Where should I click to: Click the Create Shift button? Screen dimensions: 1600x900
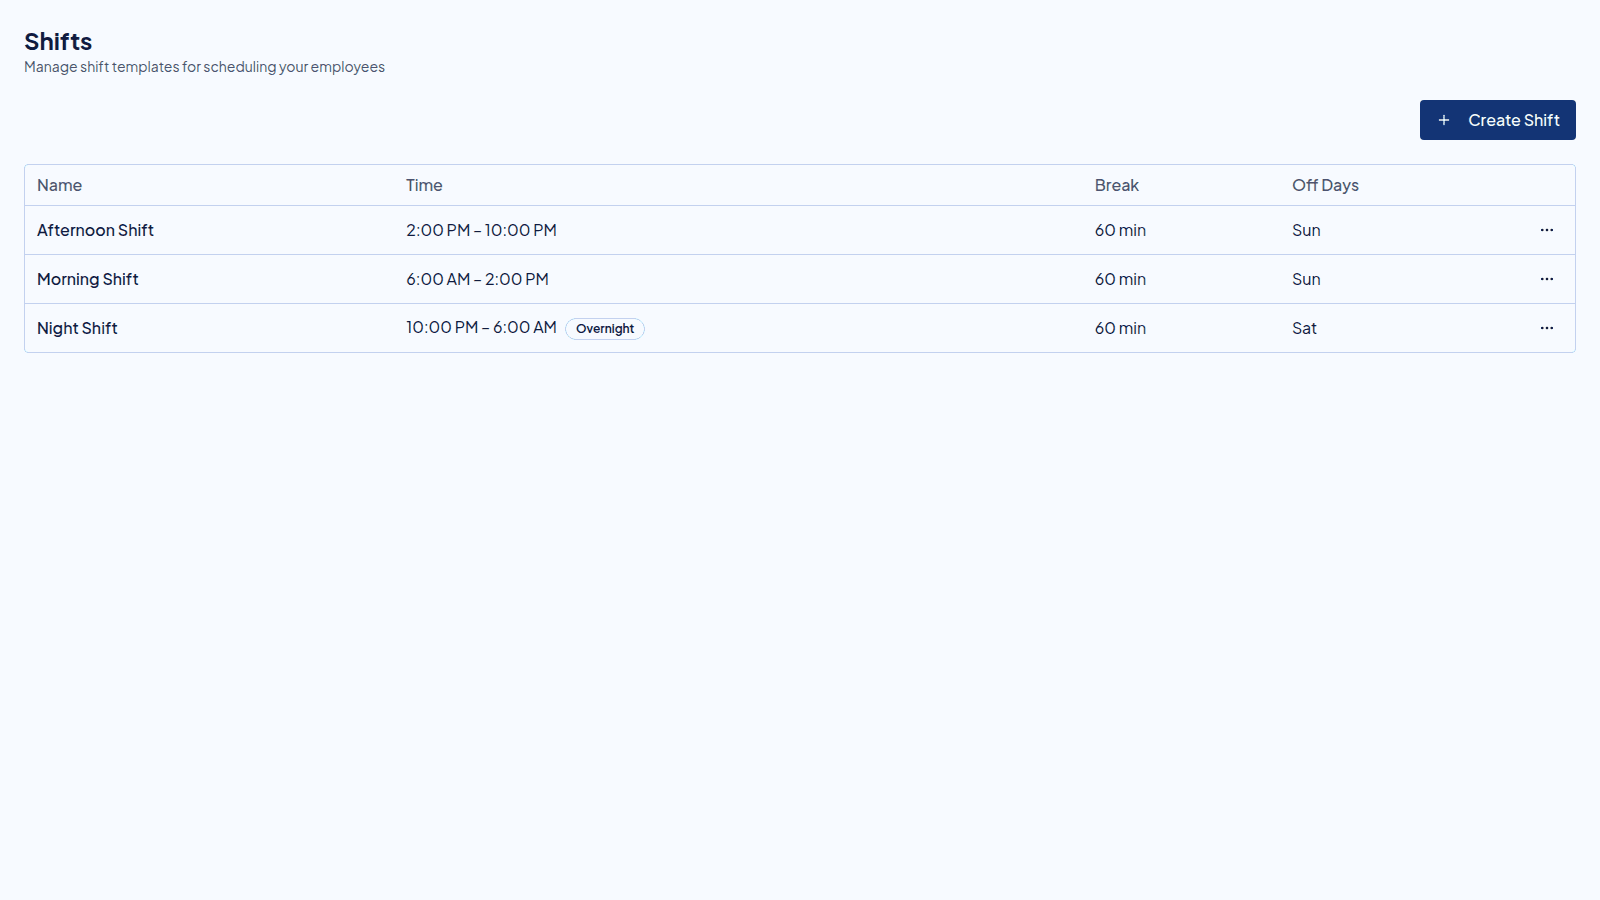pyautogui.click(x=1497, y=120)
